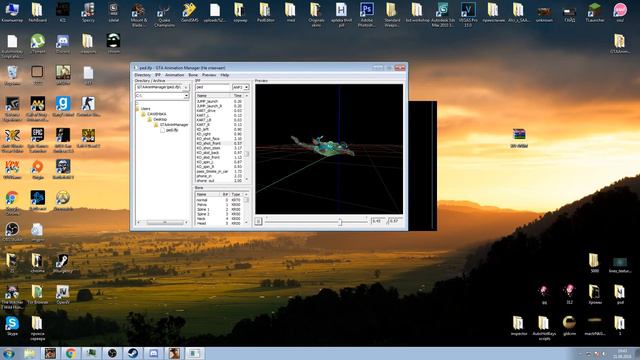Click the current time field beside slider

378,221
